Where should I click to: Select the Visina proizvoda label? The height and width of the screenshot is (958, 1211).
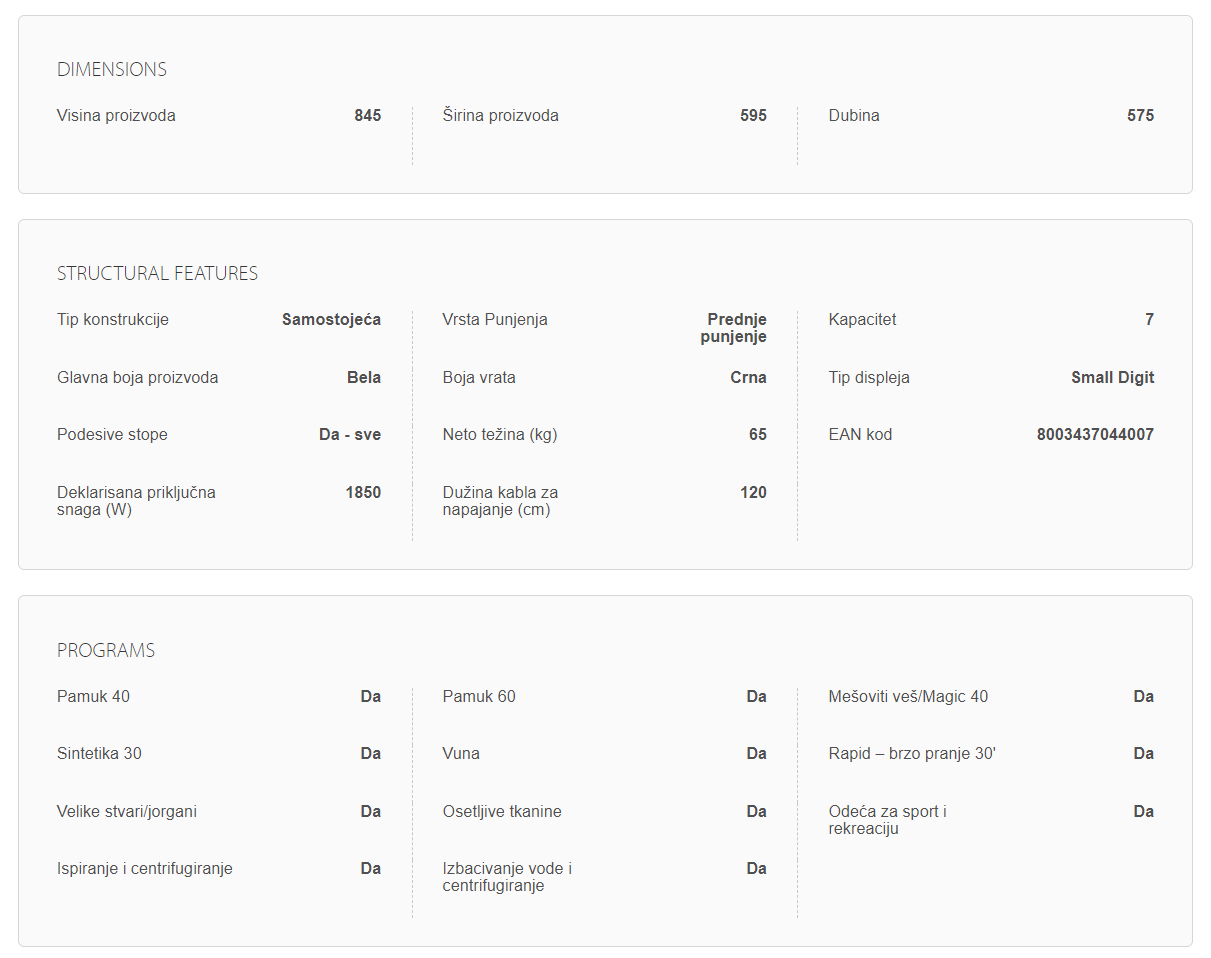(x=116, y=116)
